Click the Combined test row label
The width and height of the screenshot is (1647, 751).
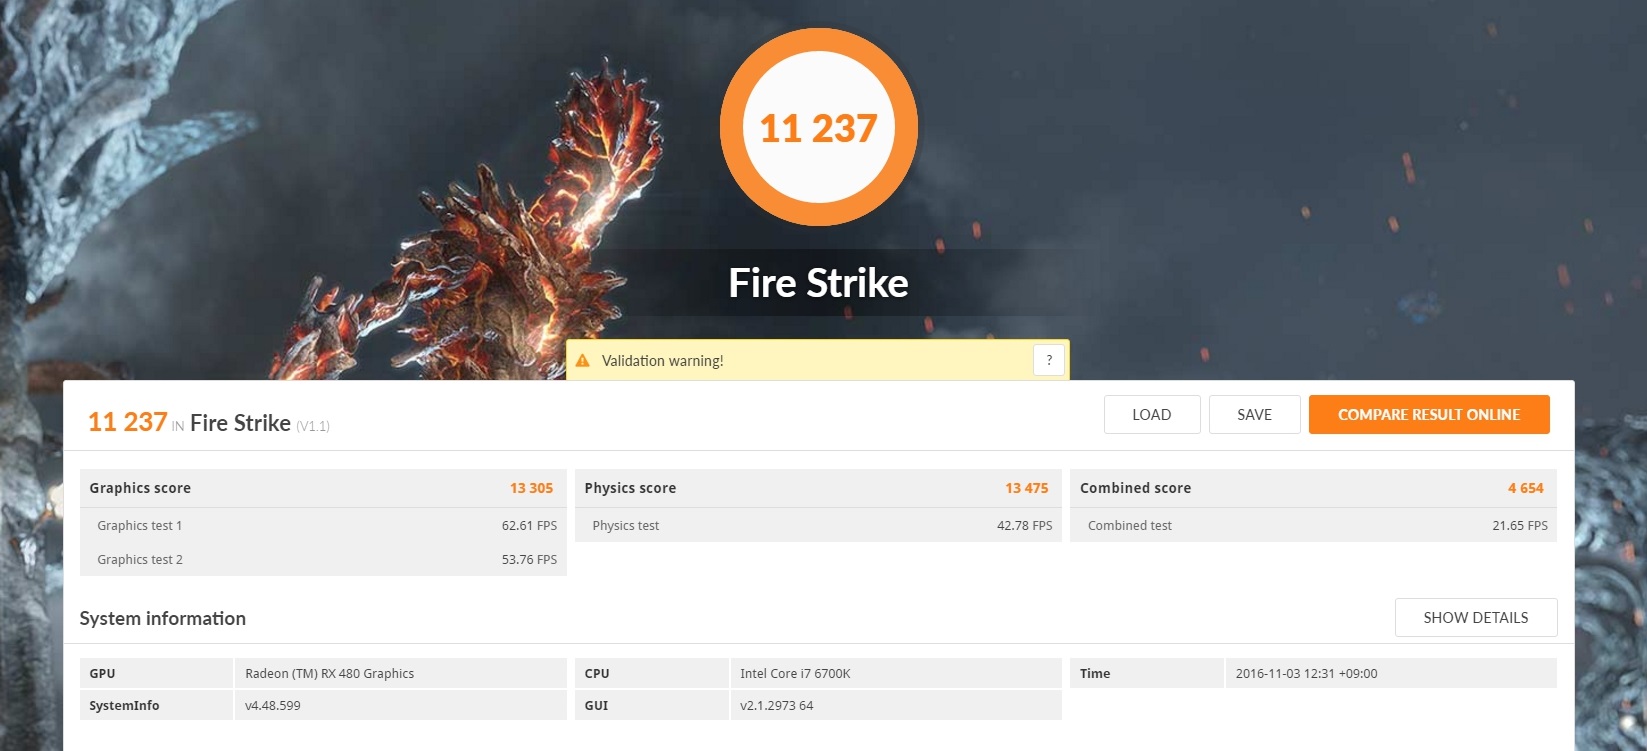tap(1130, 526)
